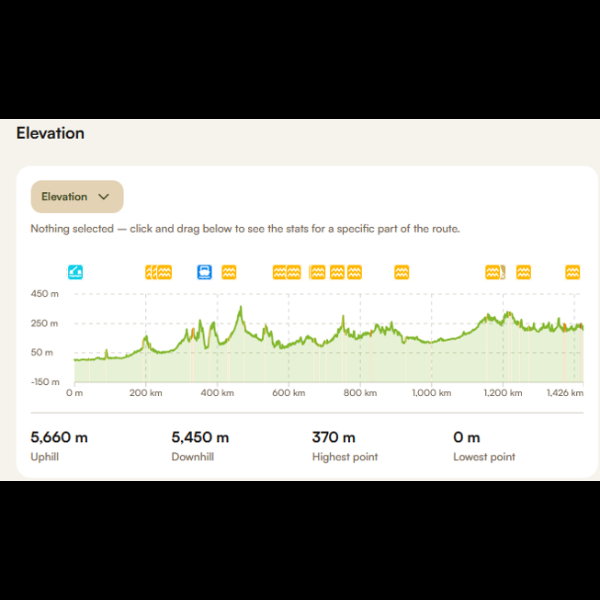
Task: Click the chevron arrow in the Elevation dropdown
Action: pyautogui.click(x=104, y=197)
